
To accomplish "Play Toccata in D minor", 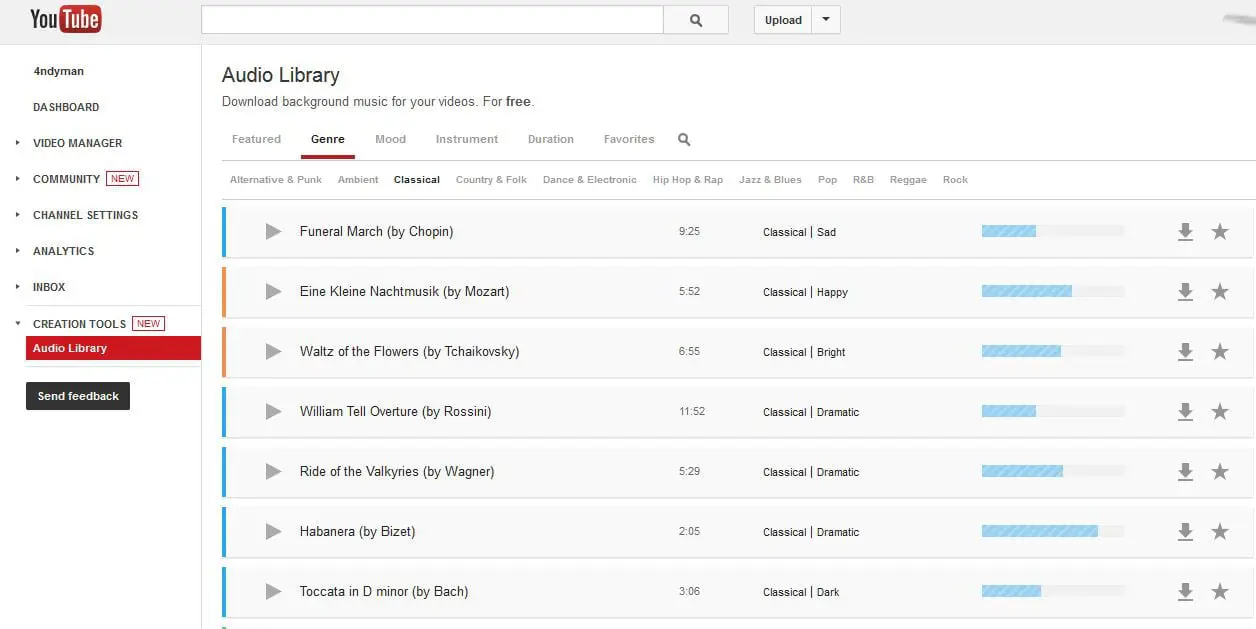I will tap(273, 592).
